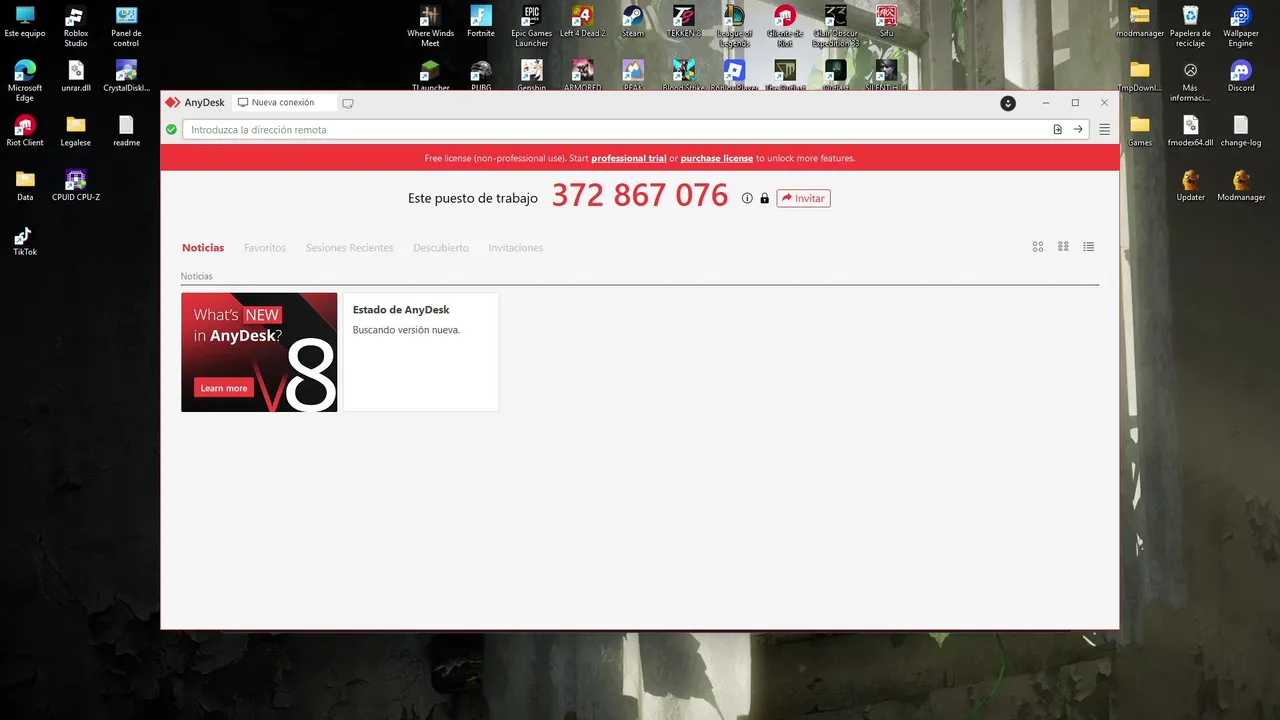Open the new session monitor icon tab
The height and width of the screenshot is (720, 1280).
click(348, 103)
